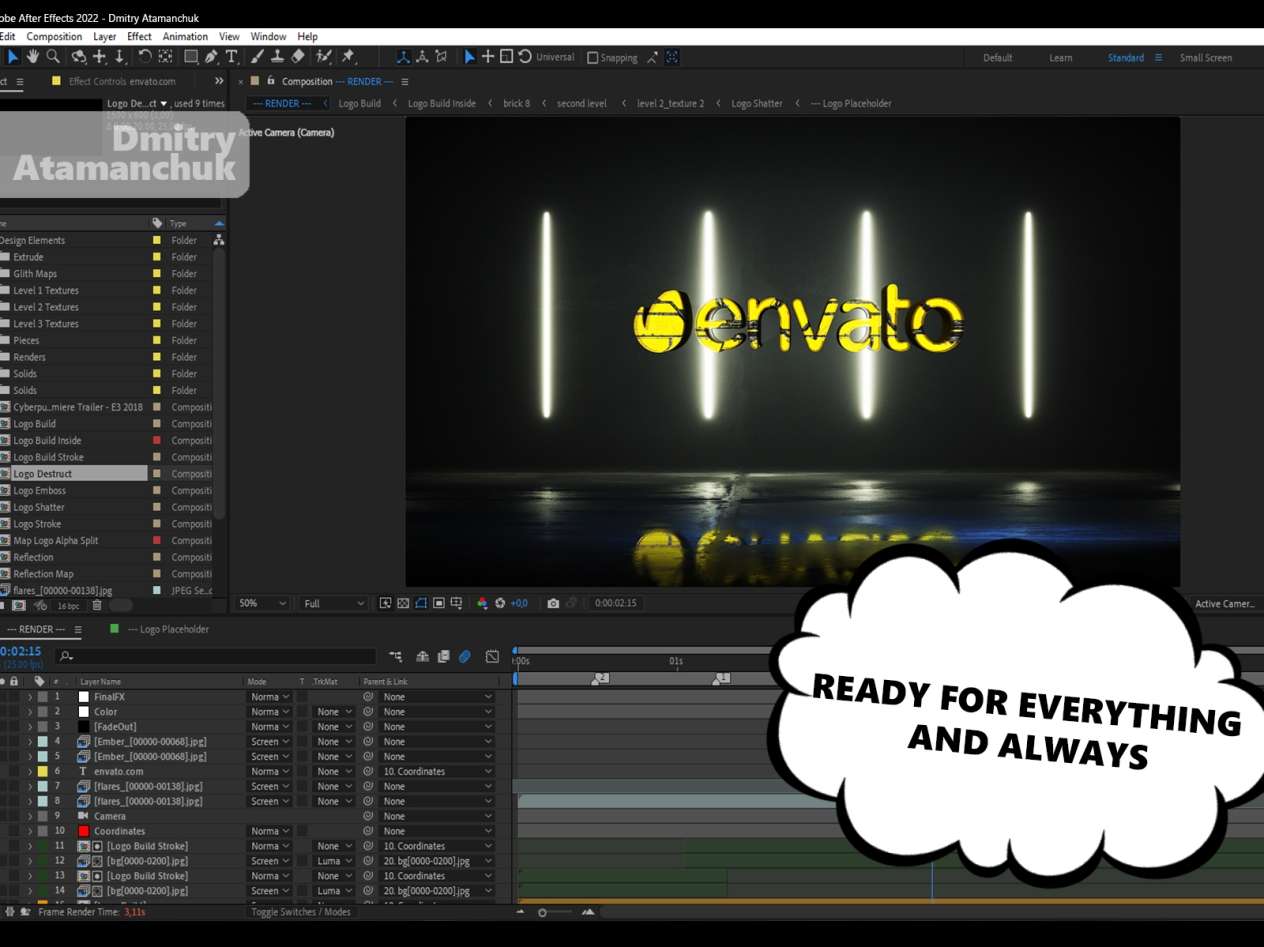Select the Hand tool
The height and width of the screenshot is (947, 1264).
[33, 57]
